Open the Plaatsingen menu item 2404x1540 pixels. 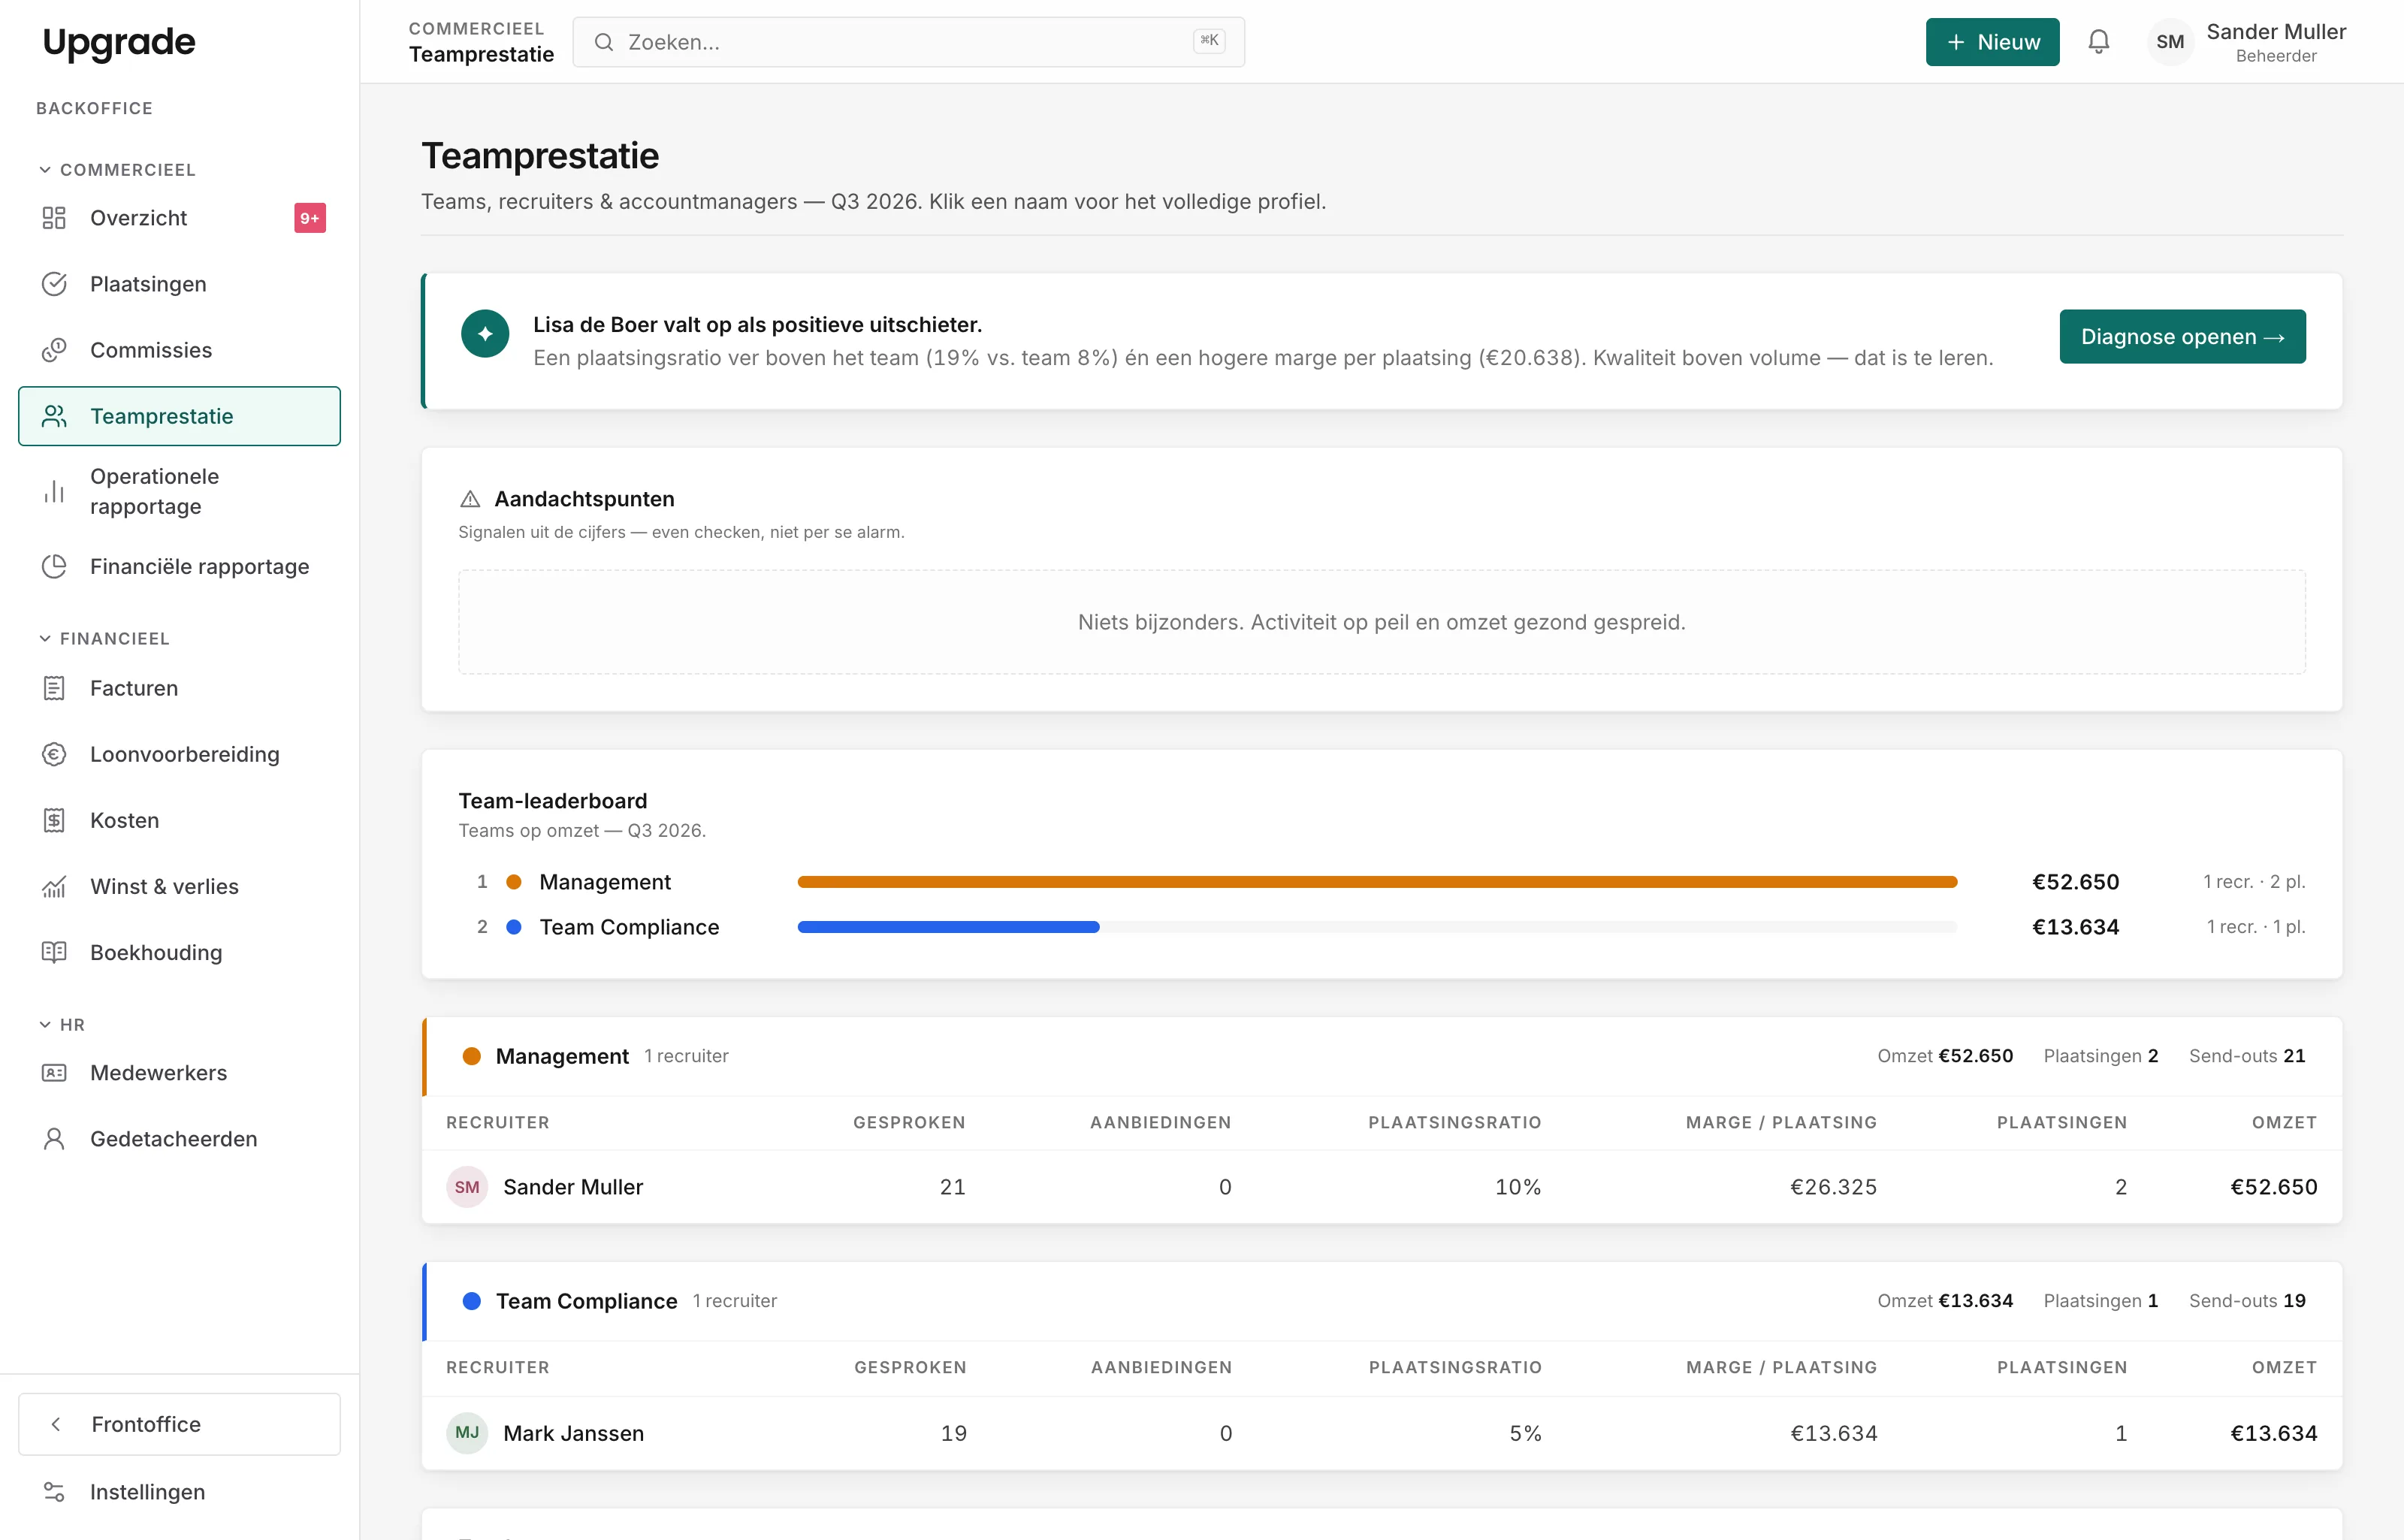179,284
